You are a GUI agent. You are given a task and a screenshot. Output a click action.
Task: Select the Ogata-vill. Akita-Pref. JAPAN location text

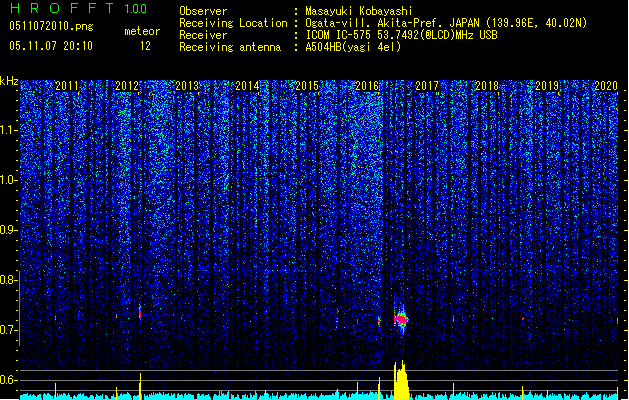446,23
